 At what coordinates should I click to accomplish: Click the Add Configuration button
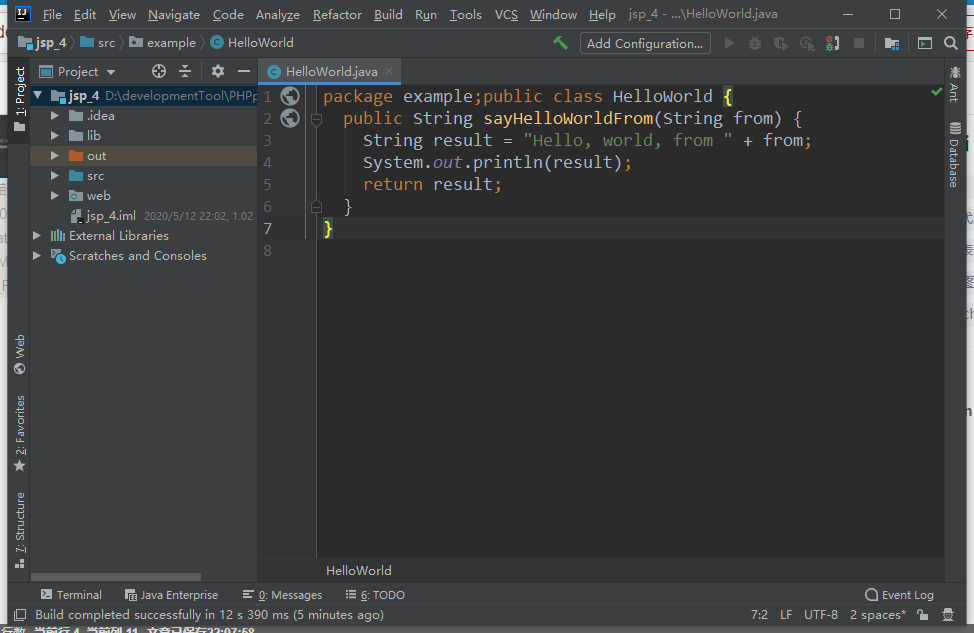(x=645, y=43)
